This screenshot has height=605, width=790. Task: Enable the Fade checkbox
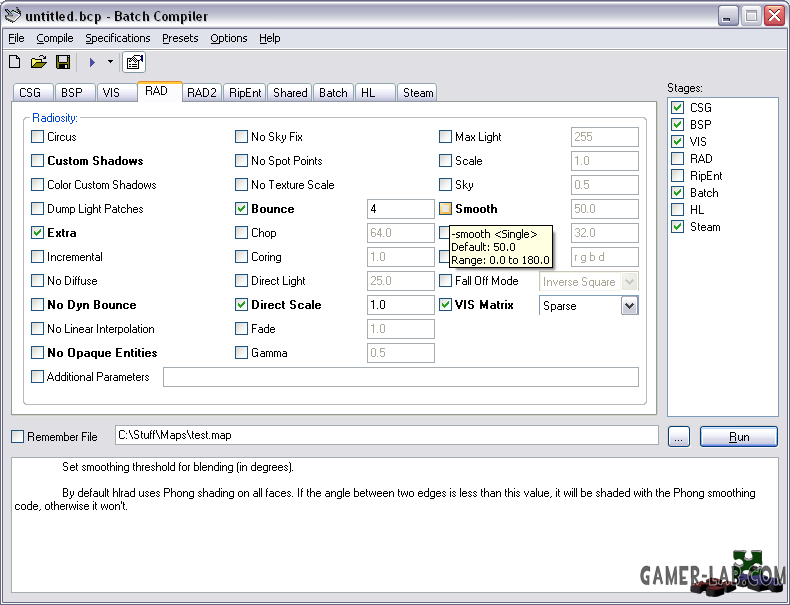click(x=241, y=328)
